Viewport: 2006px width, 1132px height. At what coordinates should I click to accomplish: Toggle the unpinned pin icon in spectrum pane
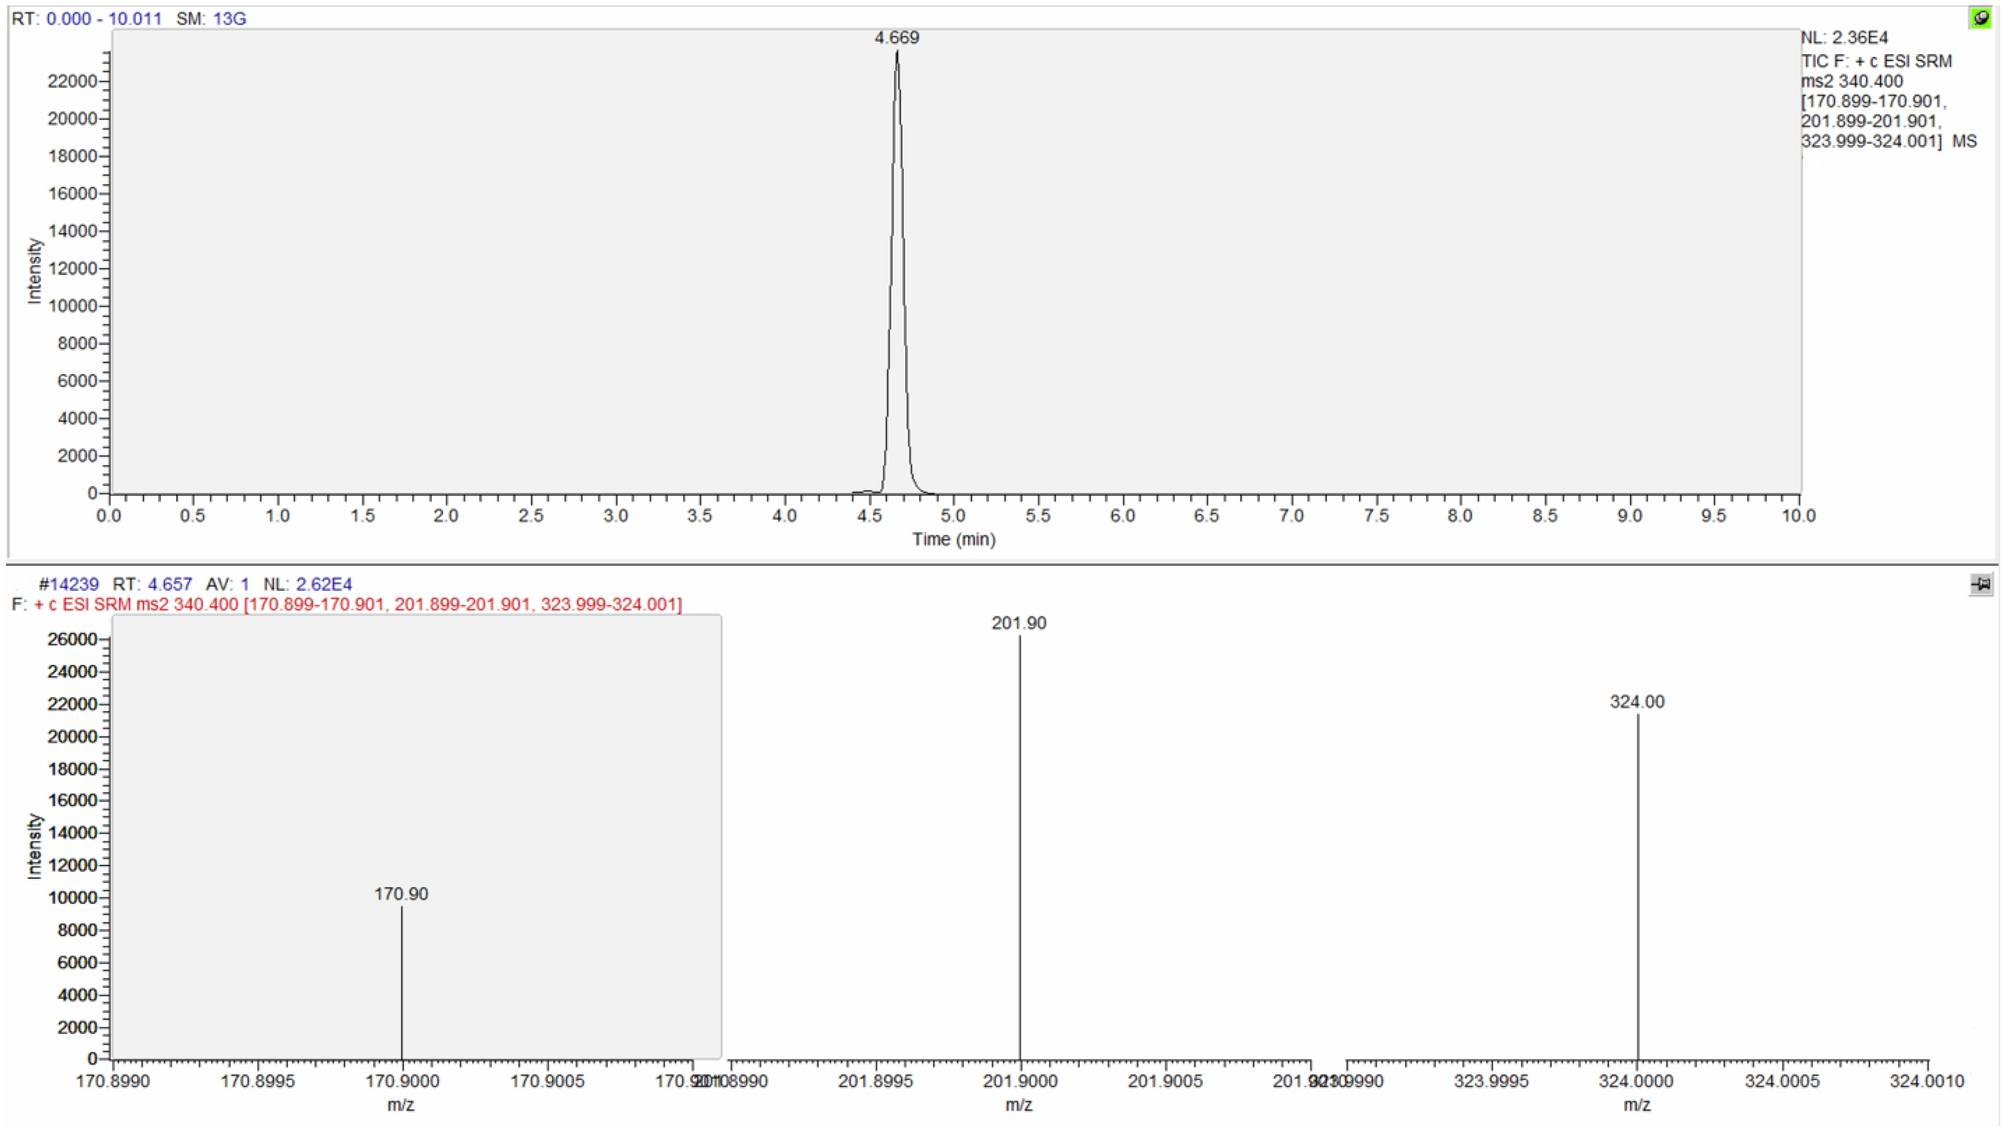pyautogui.click(x=1981, y=585)
